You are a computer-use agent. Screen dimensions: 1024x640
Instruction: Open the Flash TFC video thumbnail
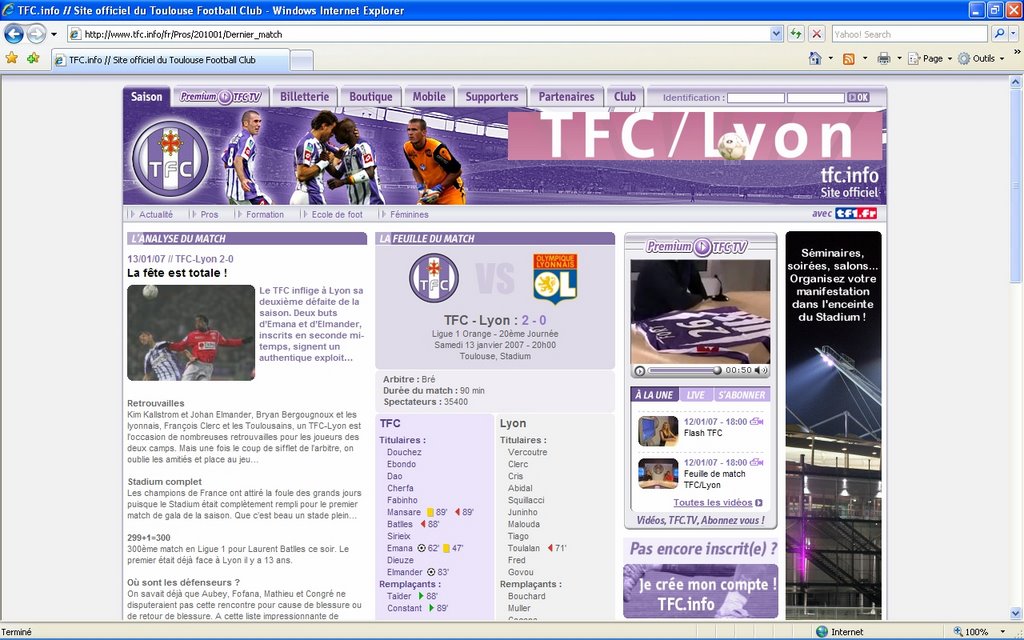click(x=658, y=431)
